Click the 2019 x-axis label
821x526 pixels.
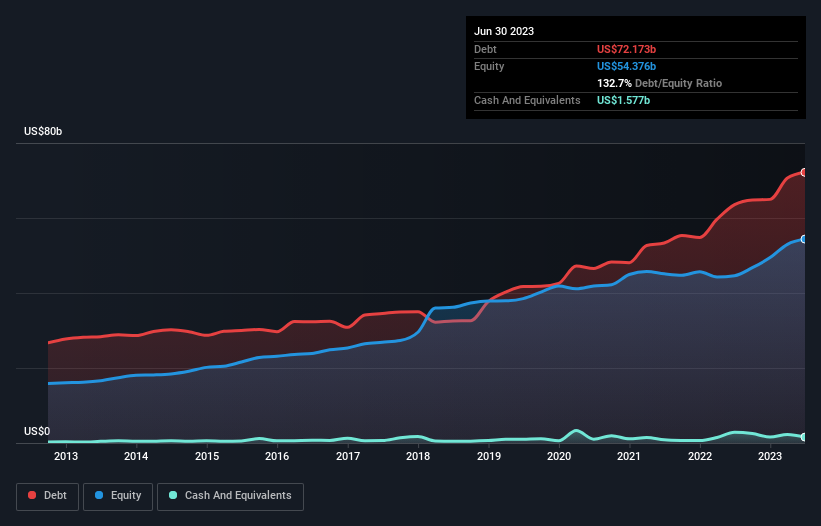click(489, 456)
